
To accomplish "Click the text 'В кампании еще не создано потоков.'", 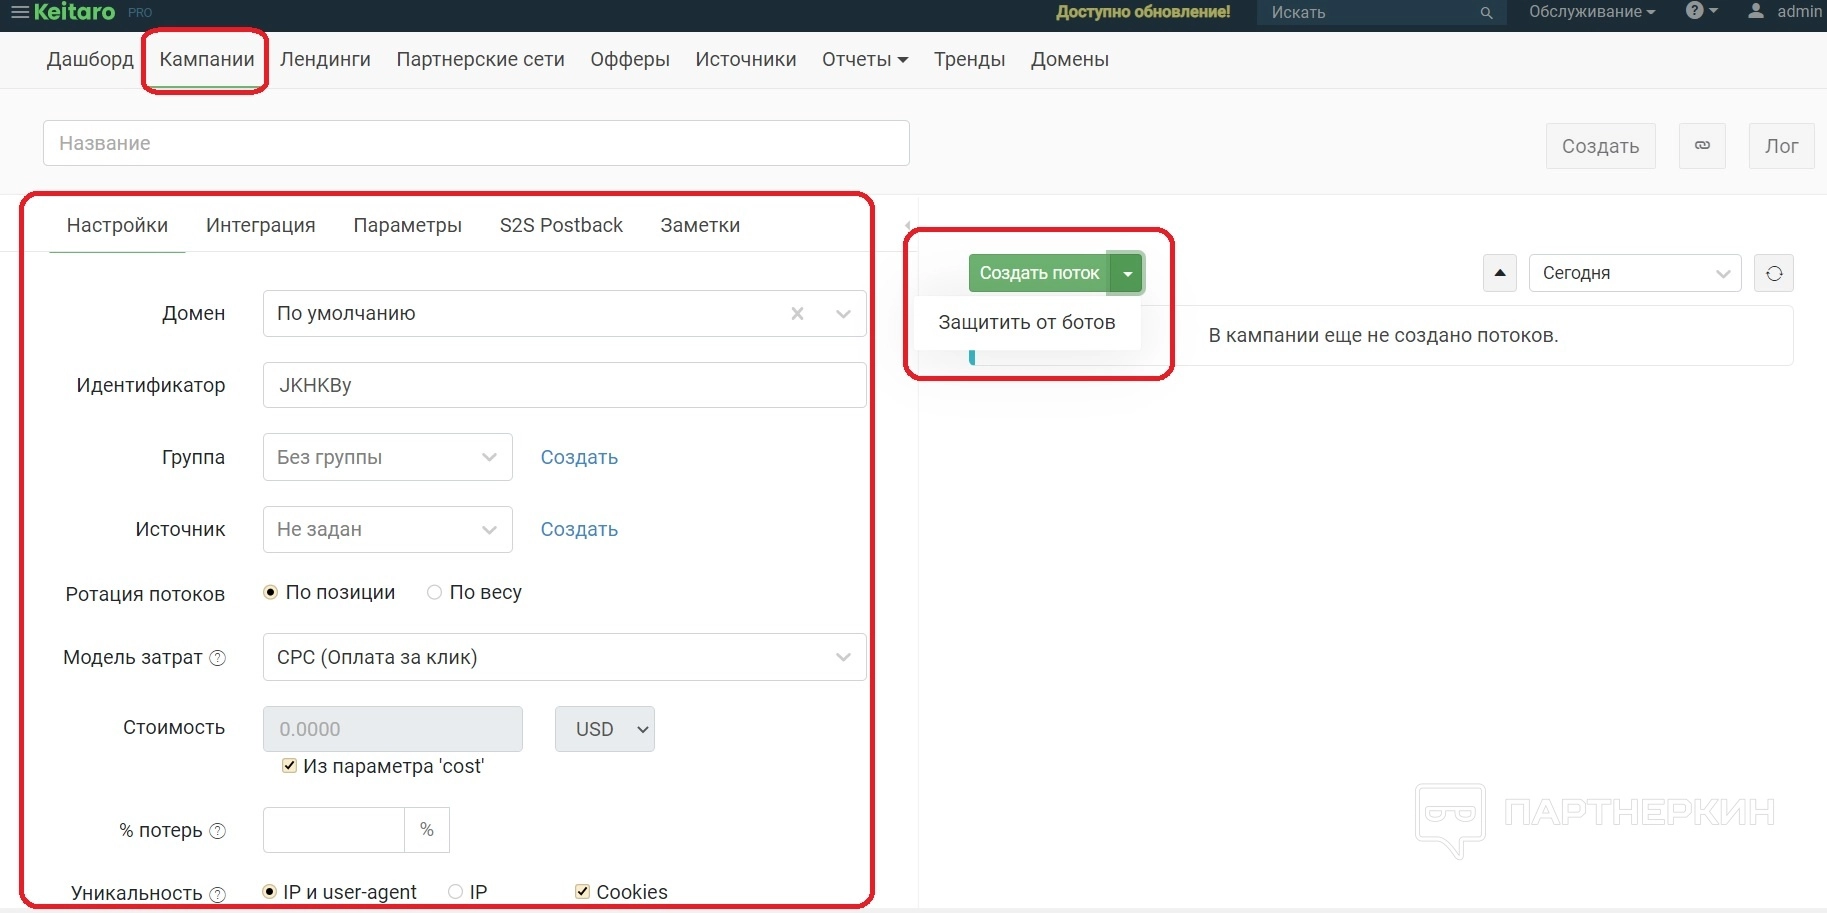I will pyautogui.click(x=1383, y=336).
